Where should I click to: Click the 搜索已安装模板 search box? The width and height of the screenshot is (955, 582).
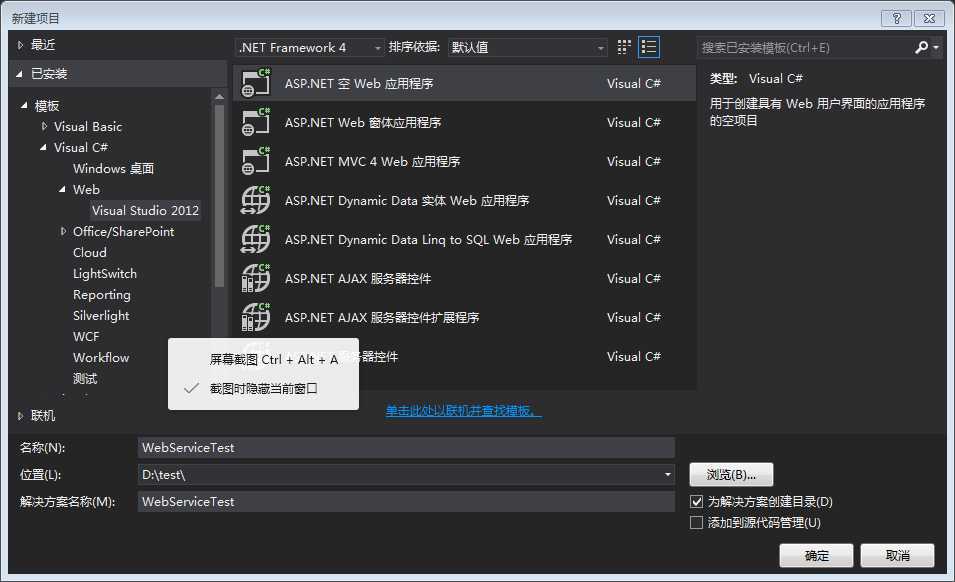(x=805, y=47)
